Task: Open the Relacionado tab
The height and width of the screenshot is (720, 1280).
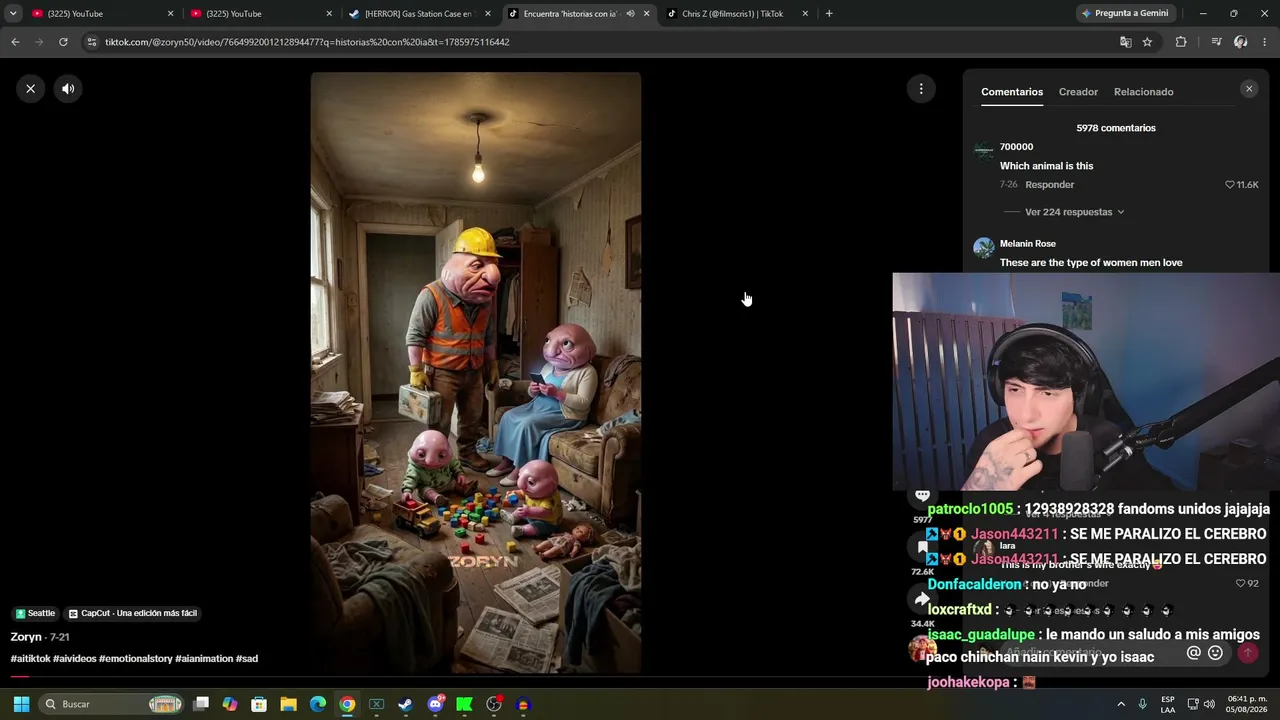Action: [x=1143, y=92]
